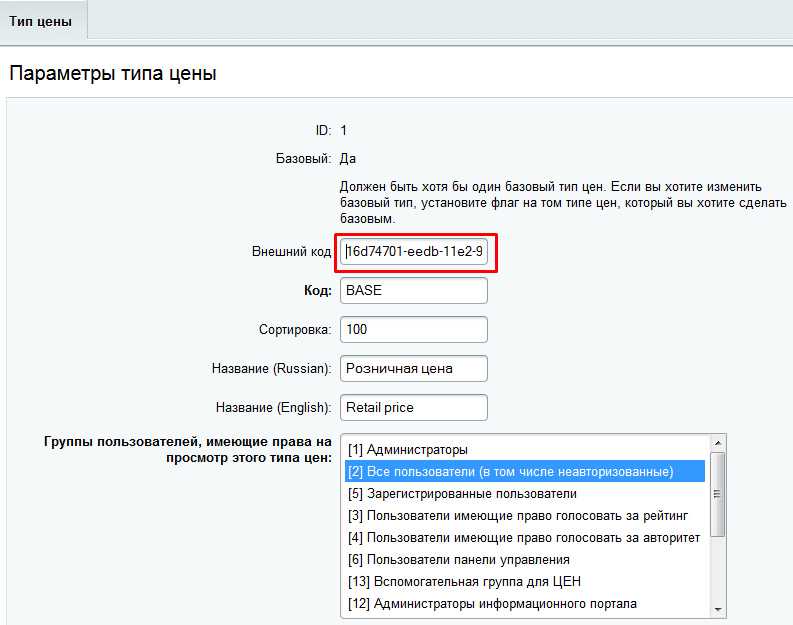Click the 'Параметры типа цены' heading
793x625 pixels.
coord(112,74)
